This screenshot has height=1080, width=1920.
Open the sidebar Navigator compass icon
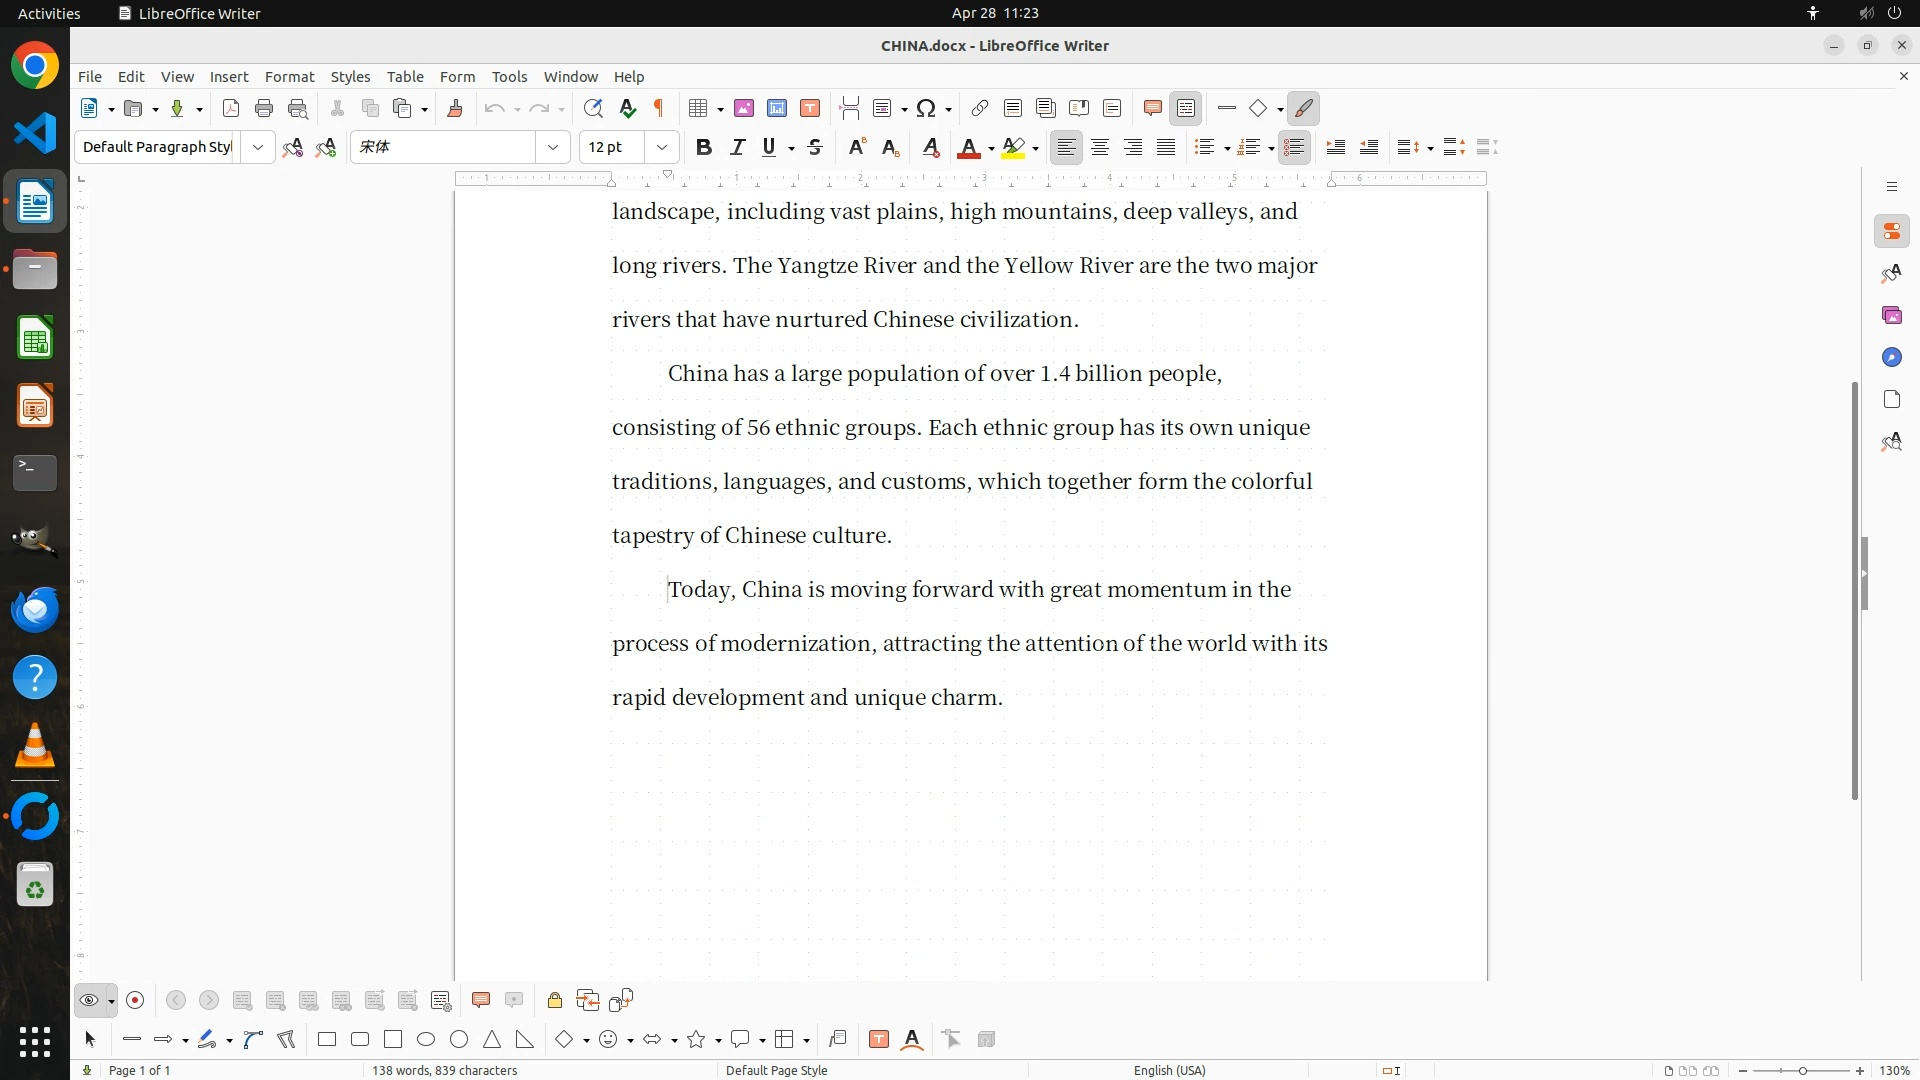pyautogui.click(x=1891, y=357)
